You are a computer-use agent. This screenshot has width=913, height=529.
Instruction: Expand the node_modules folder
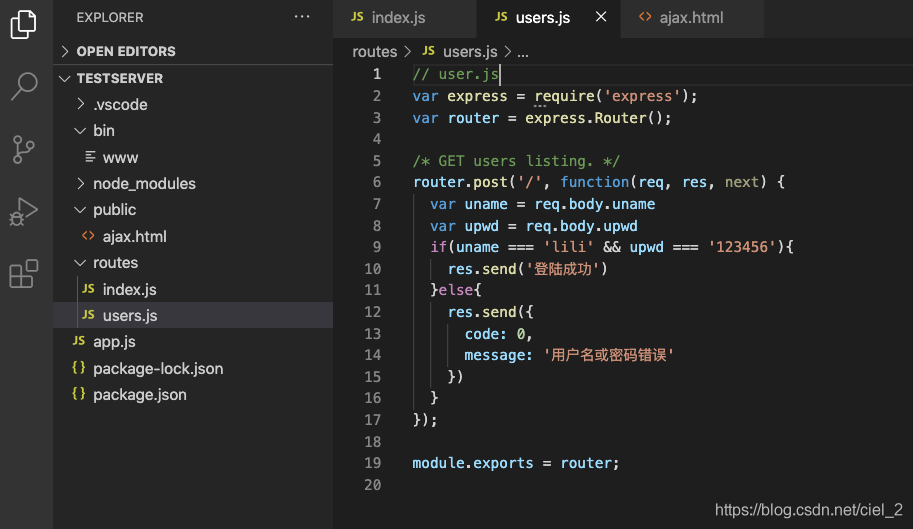coord(144,183)
